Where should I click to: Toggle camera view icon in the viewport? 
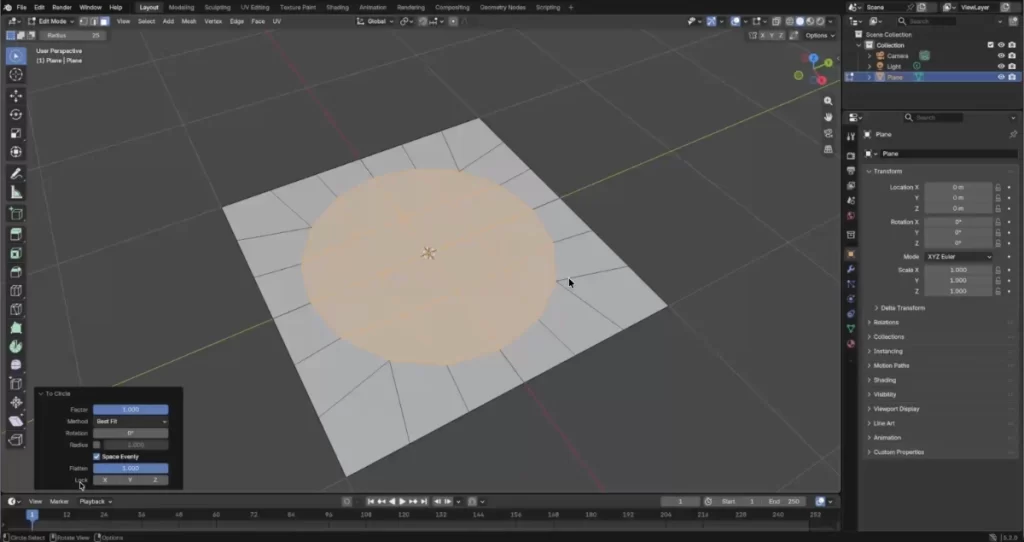tap(828, 133)
